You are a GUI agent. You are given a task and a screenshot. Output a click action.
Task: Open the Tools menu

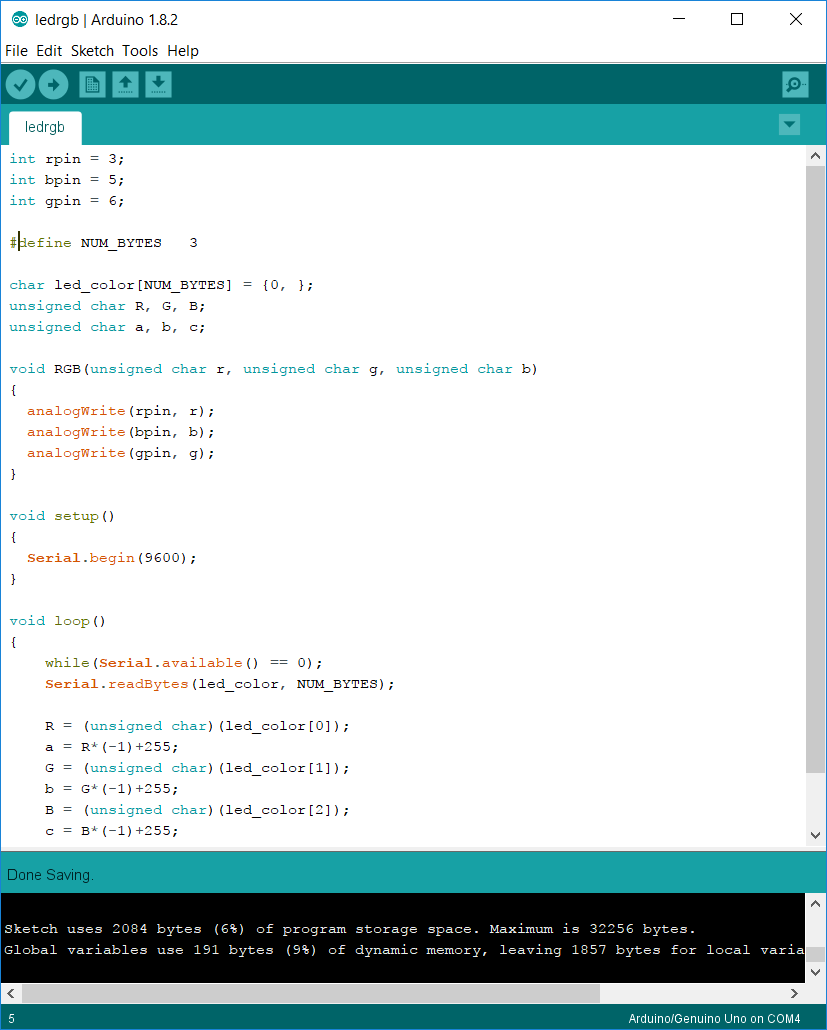140,51
